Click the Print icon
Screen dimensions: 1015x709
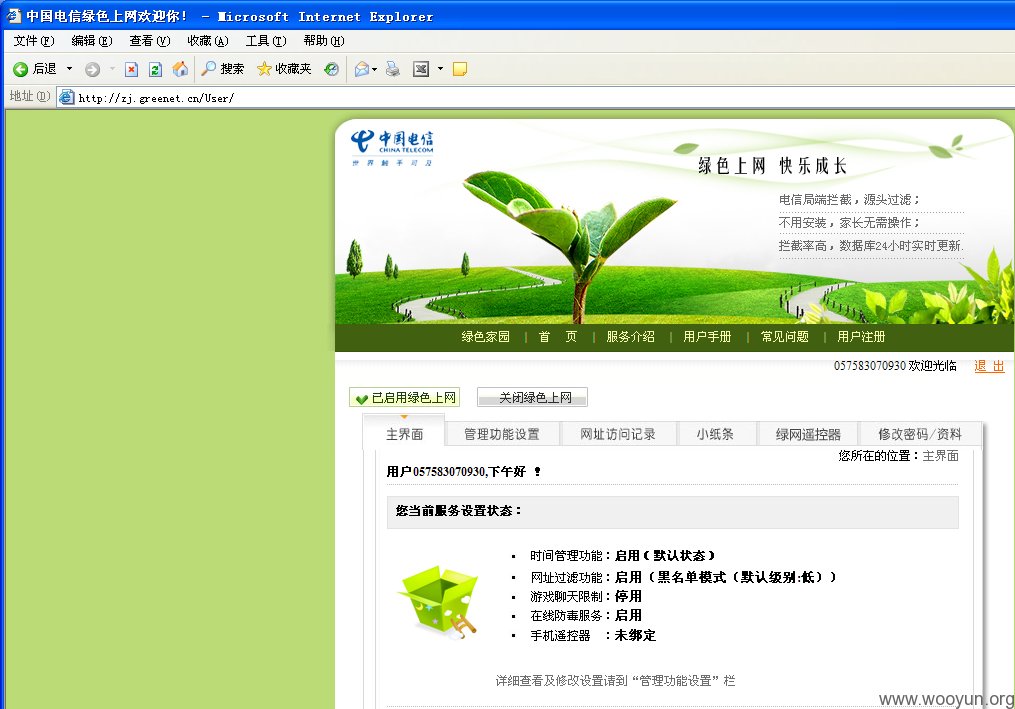click(x=393, y=69)
